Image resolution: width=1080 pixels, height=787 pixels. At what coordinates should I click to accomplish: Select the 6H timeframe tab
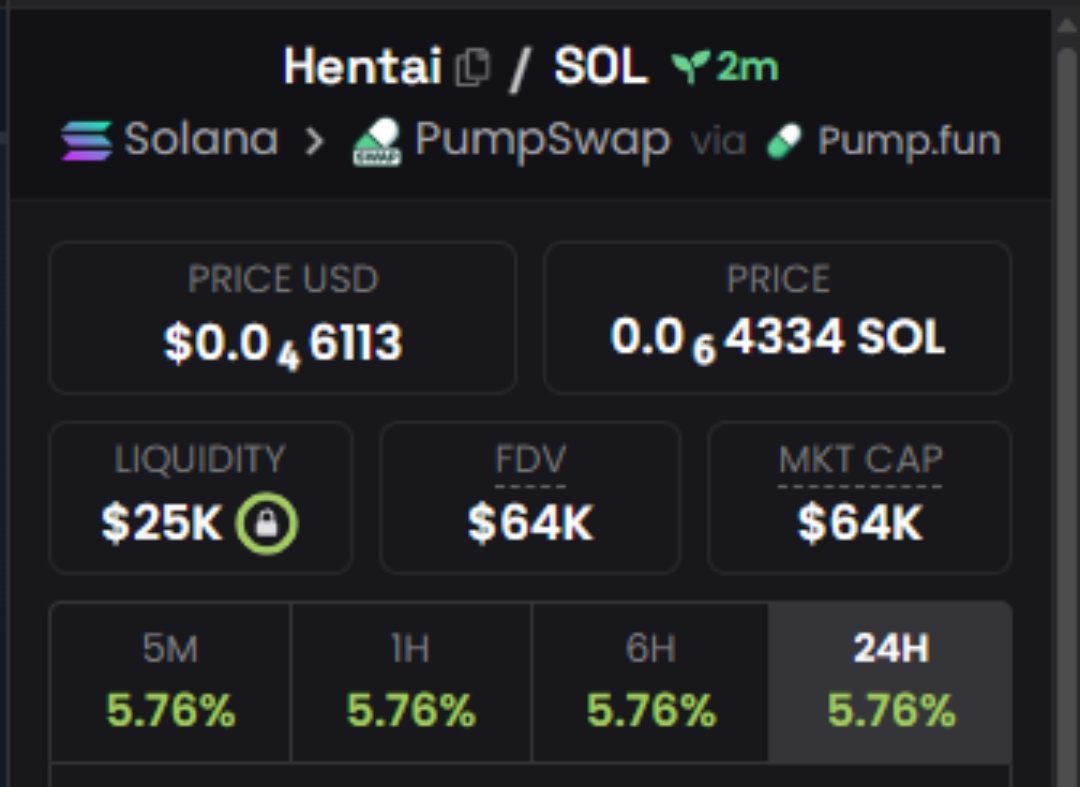tap(651, 682)
